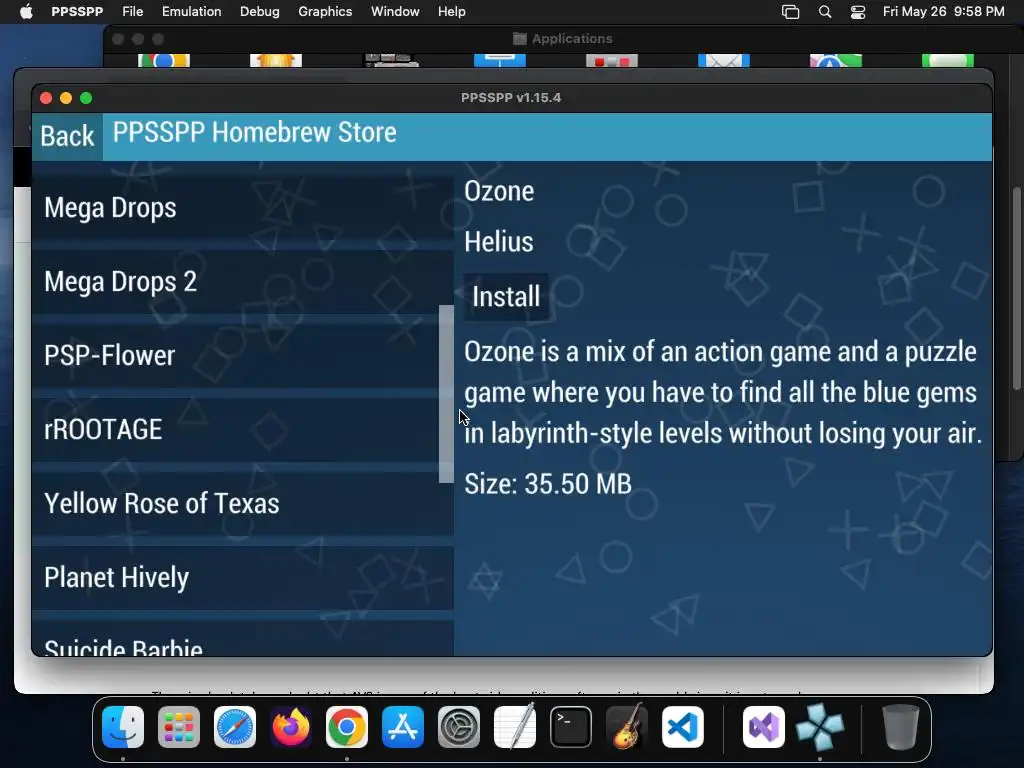Launch Terminal from the dock
Viewport: 1024px width, 768px height.
click(571, 727)
